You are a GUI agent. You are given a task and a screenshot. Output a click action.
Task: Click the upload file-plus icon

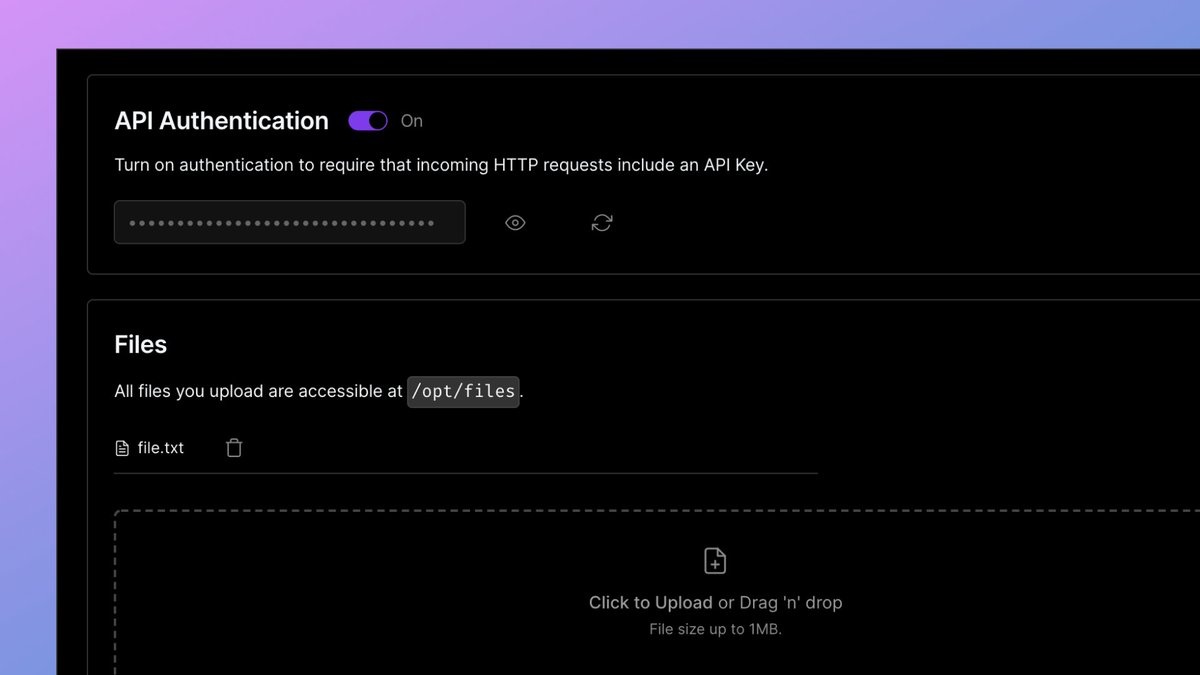tap(715, 560)
